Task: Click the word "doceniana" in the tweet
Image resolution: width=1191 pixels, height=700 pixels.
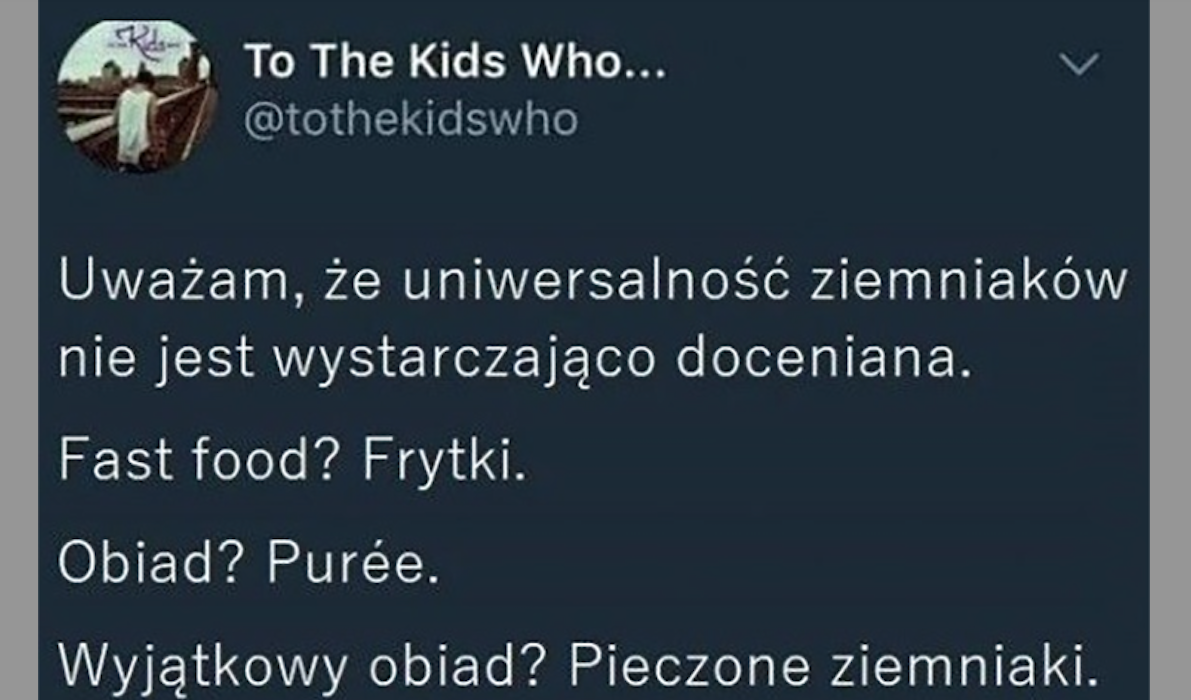Action: pyautogui.click(x=817, y=358)
